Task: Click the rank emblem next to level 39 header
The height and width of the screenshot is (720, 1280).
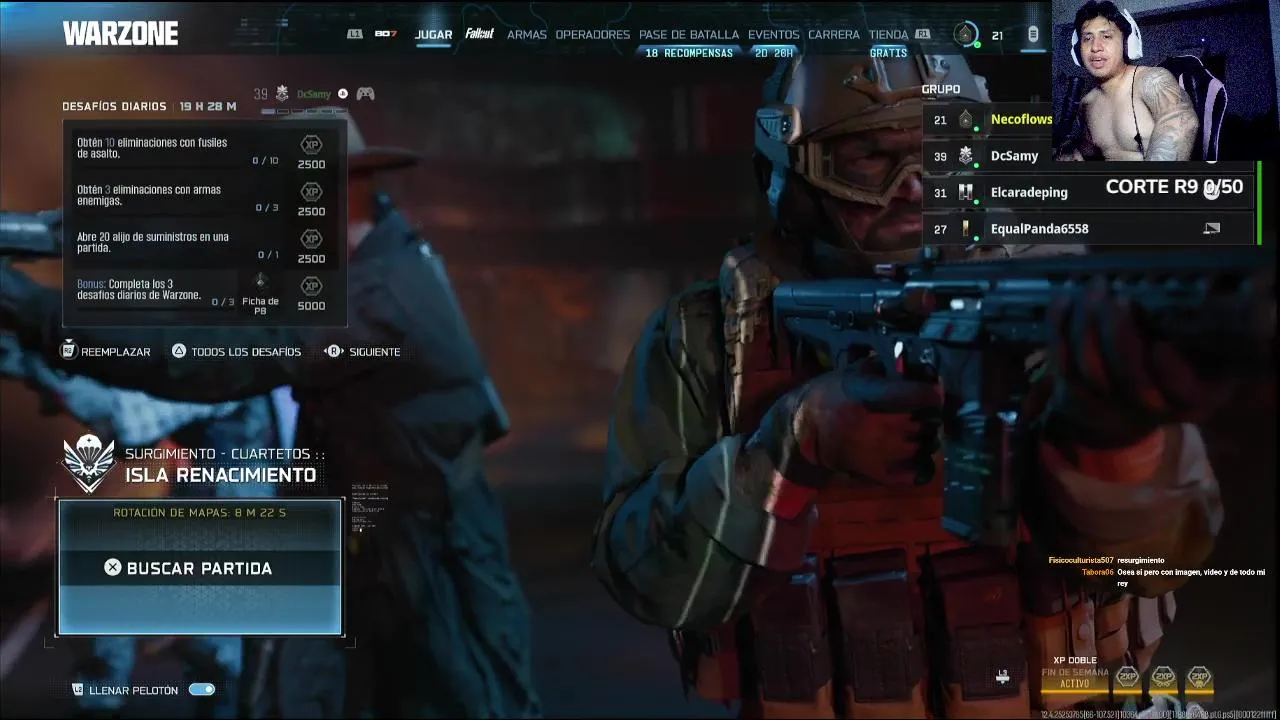Action: click(x=282, y=93)
